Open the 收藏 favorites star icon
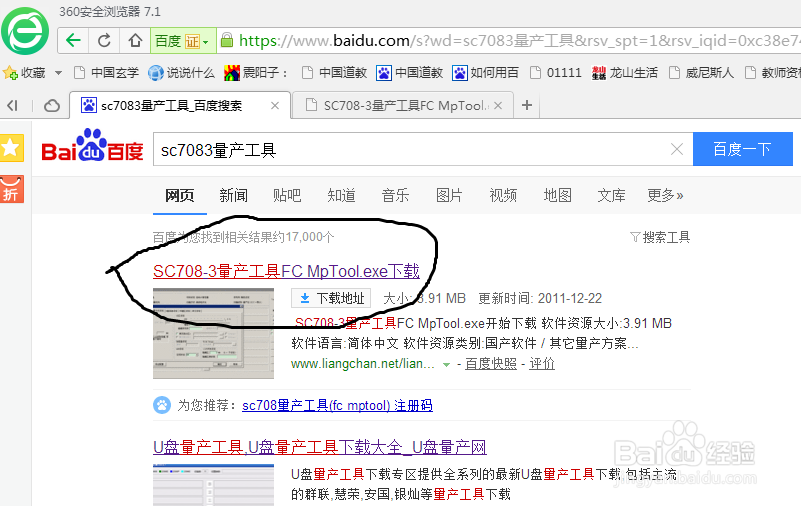The width and height of the screenshot is (801, 506). coord(10,73)
